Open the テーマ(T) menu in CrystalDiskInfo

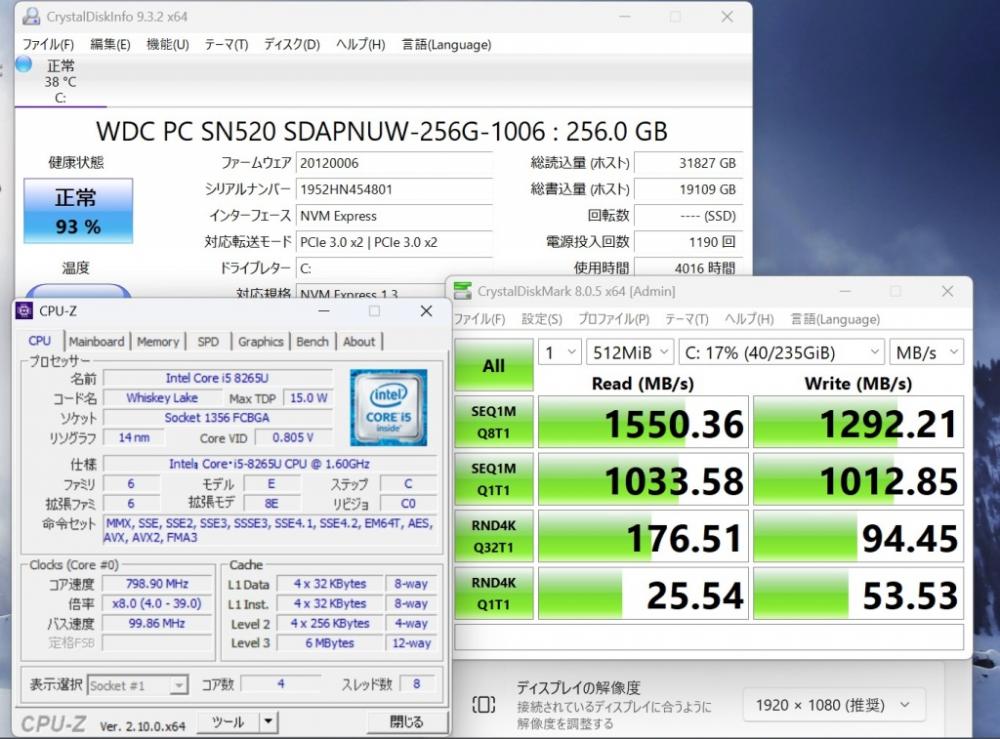coord(226,44)
